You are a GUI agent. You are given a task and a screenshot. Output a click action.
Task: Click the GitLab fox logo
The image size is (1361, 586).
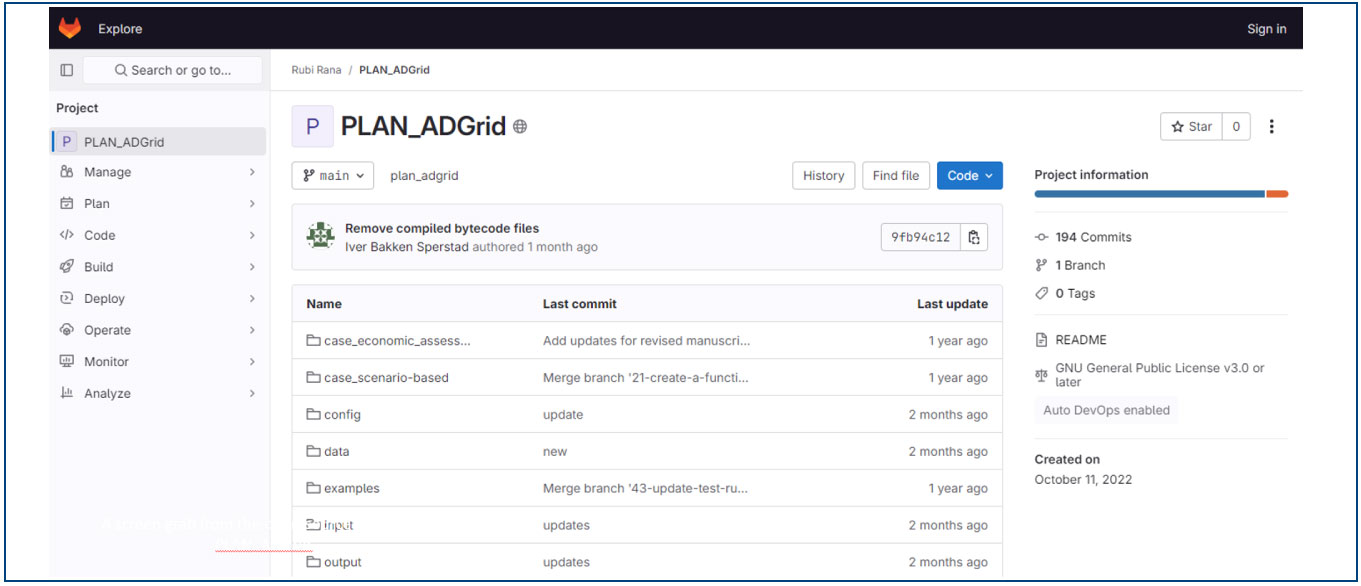pyautogui.click(x=70, y=29)
